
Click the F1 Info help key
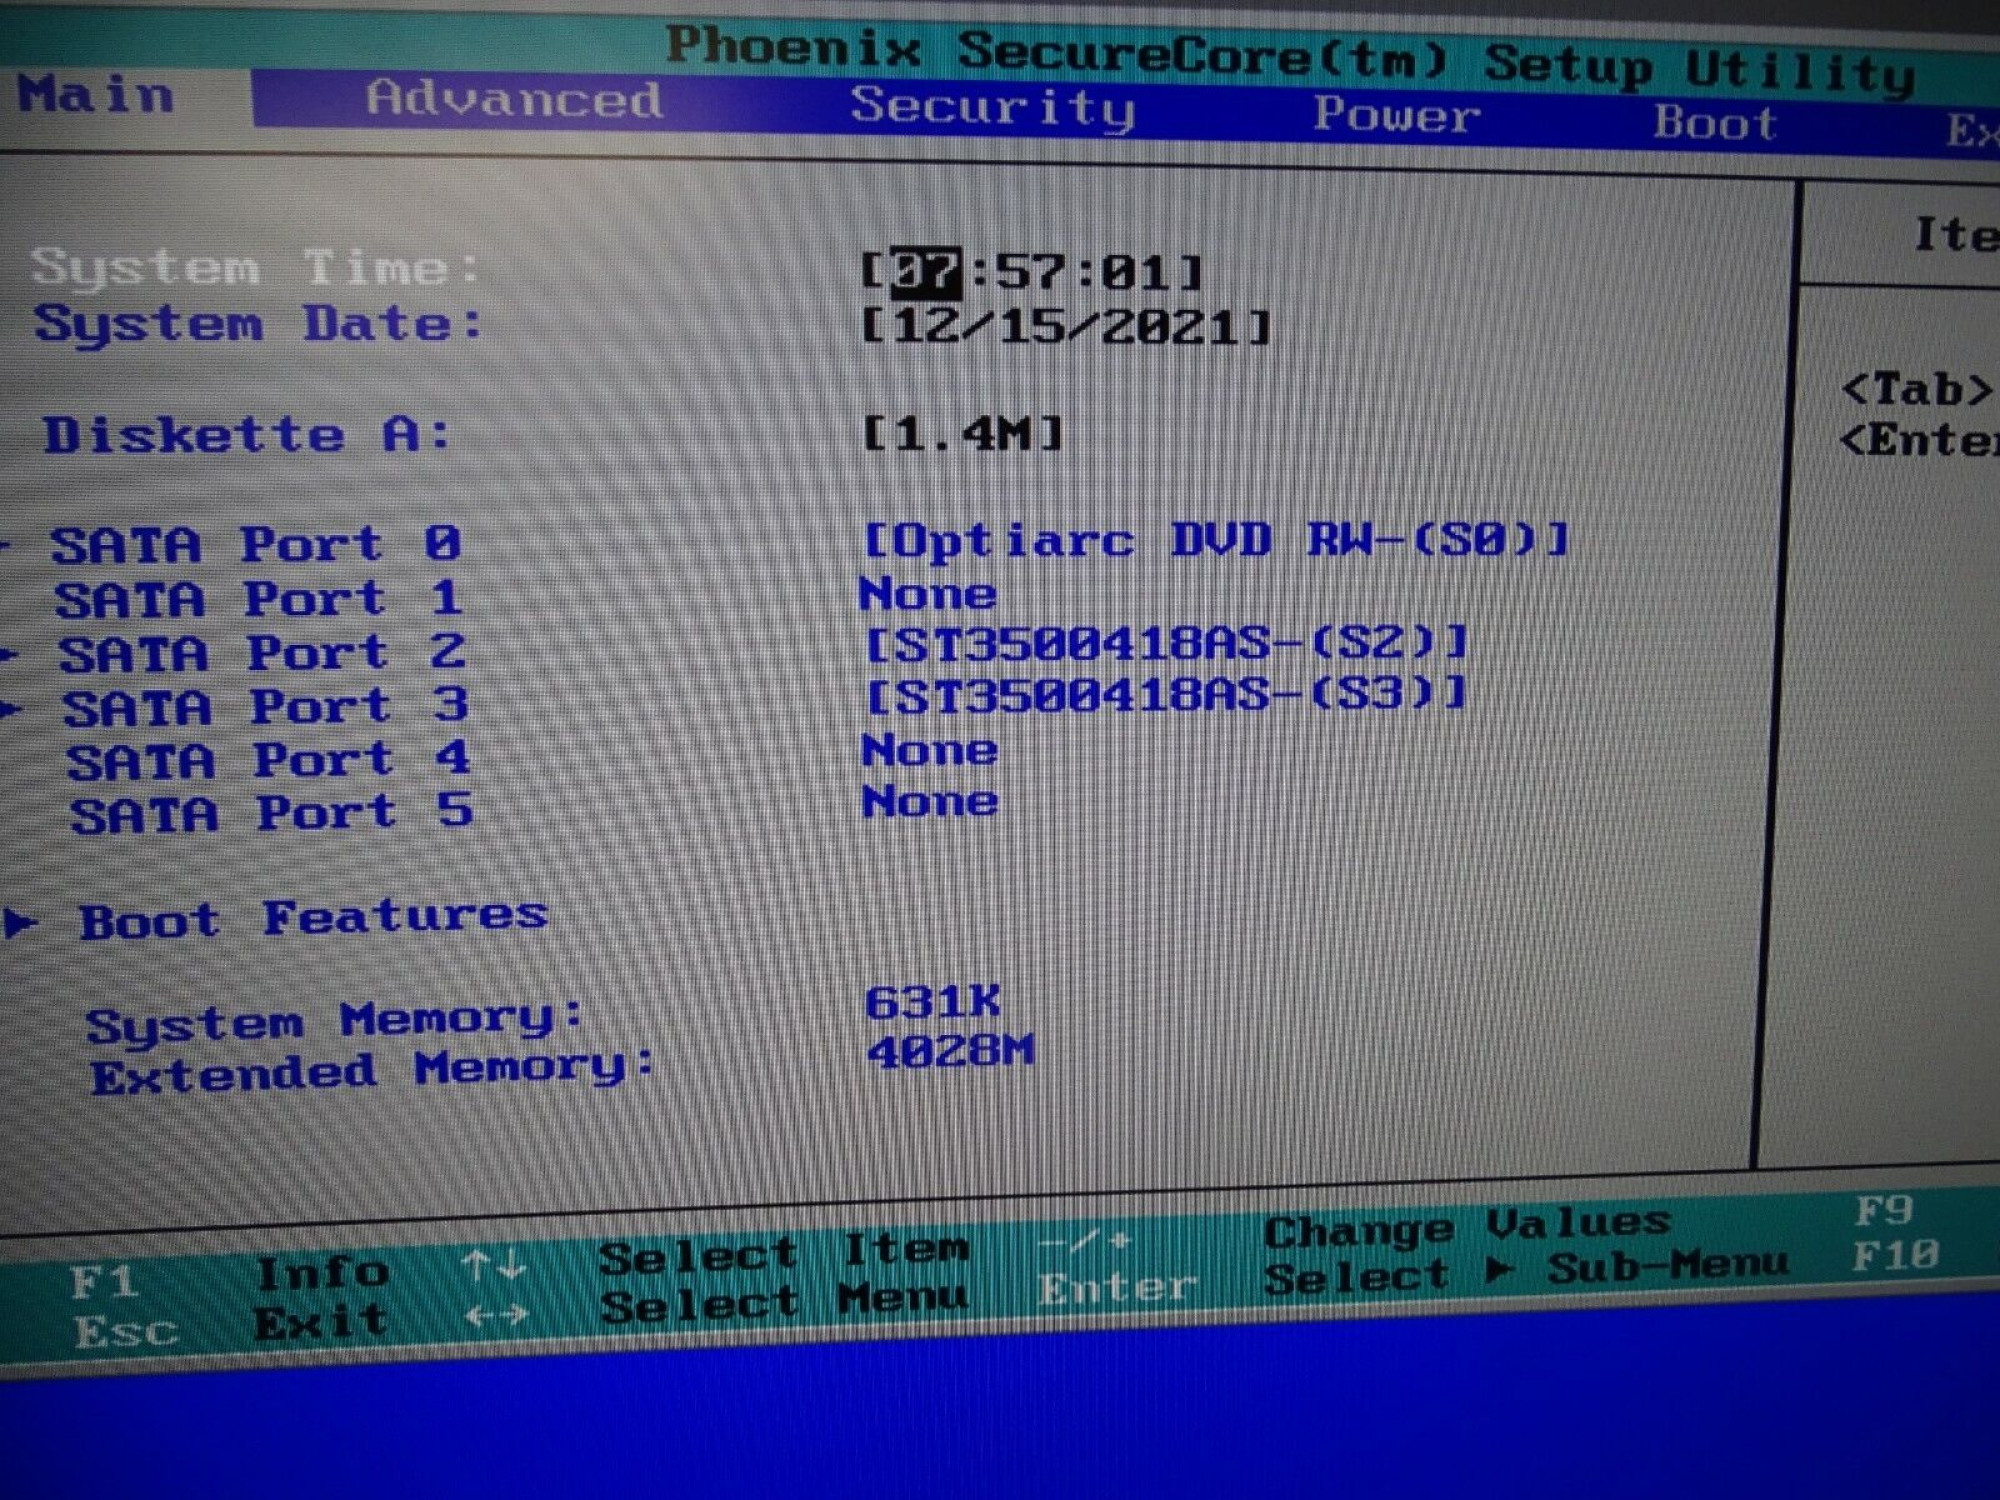(x=103, y=1281)
